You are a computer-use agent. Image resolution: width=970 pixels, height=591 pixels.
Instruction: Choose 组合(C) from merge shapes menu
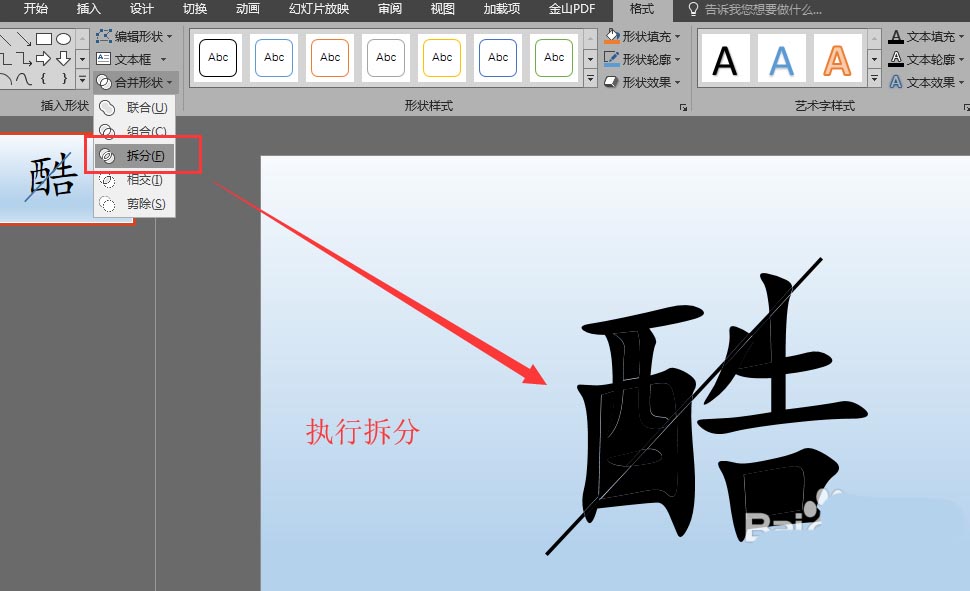134,131
